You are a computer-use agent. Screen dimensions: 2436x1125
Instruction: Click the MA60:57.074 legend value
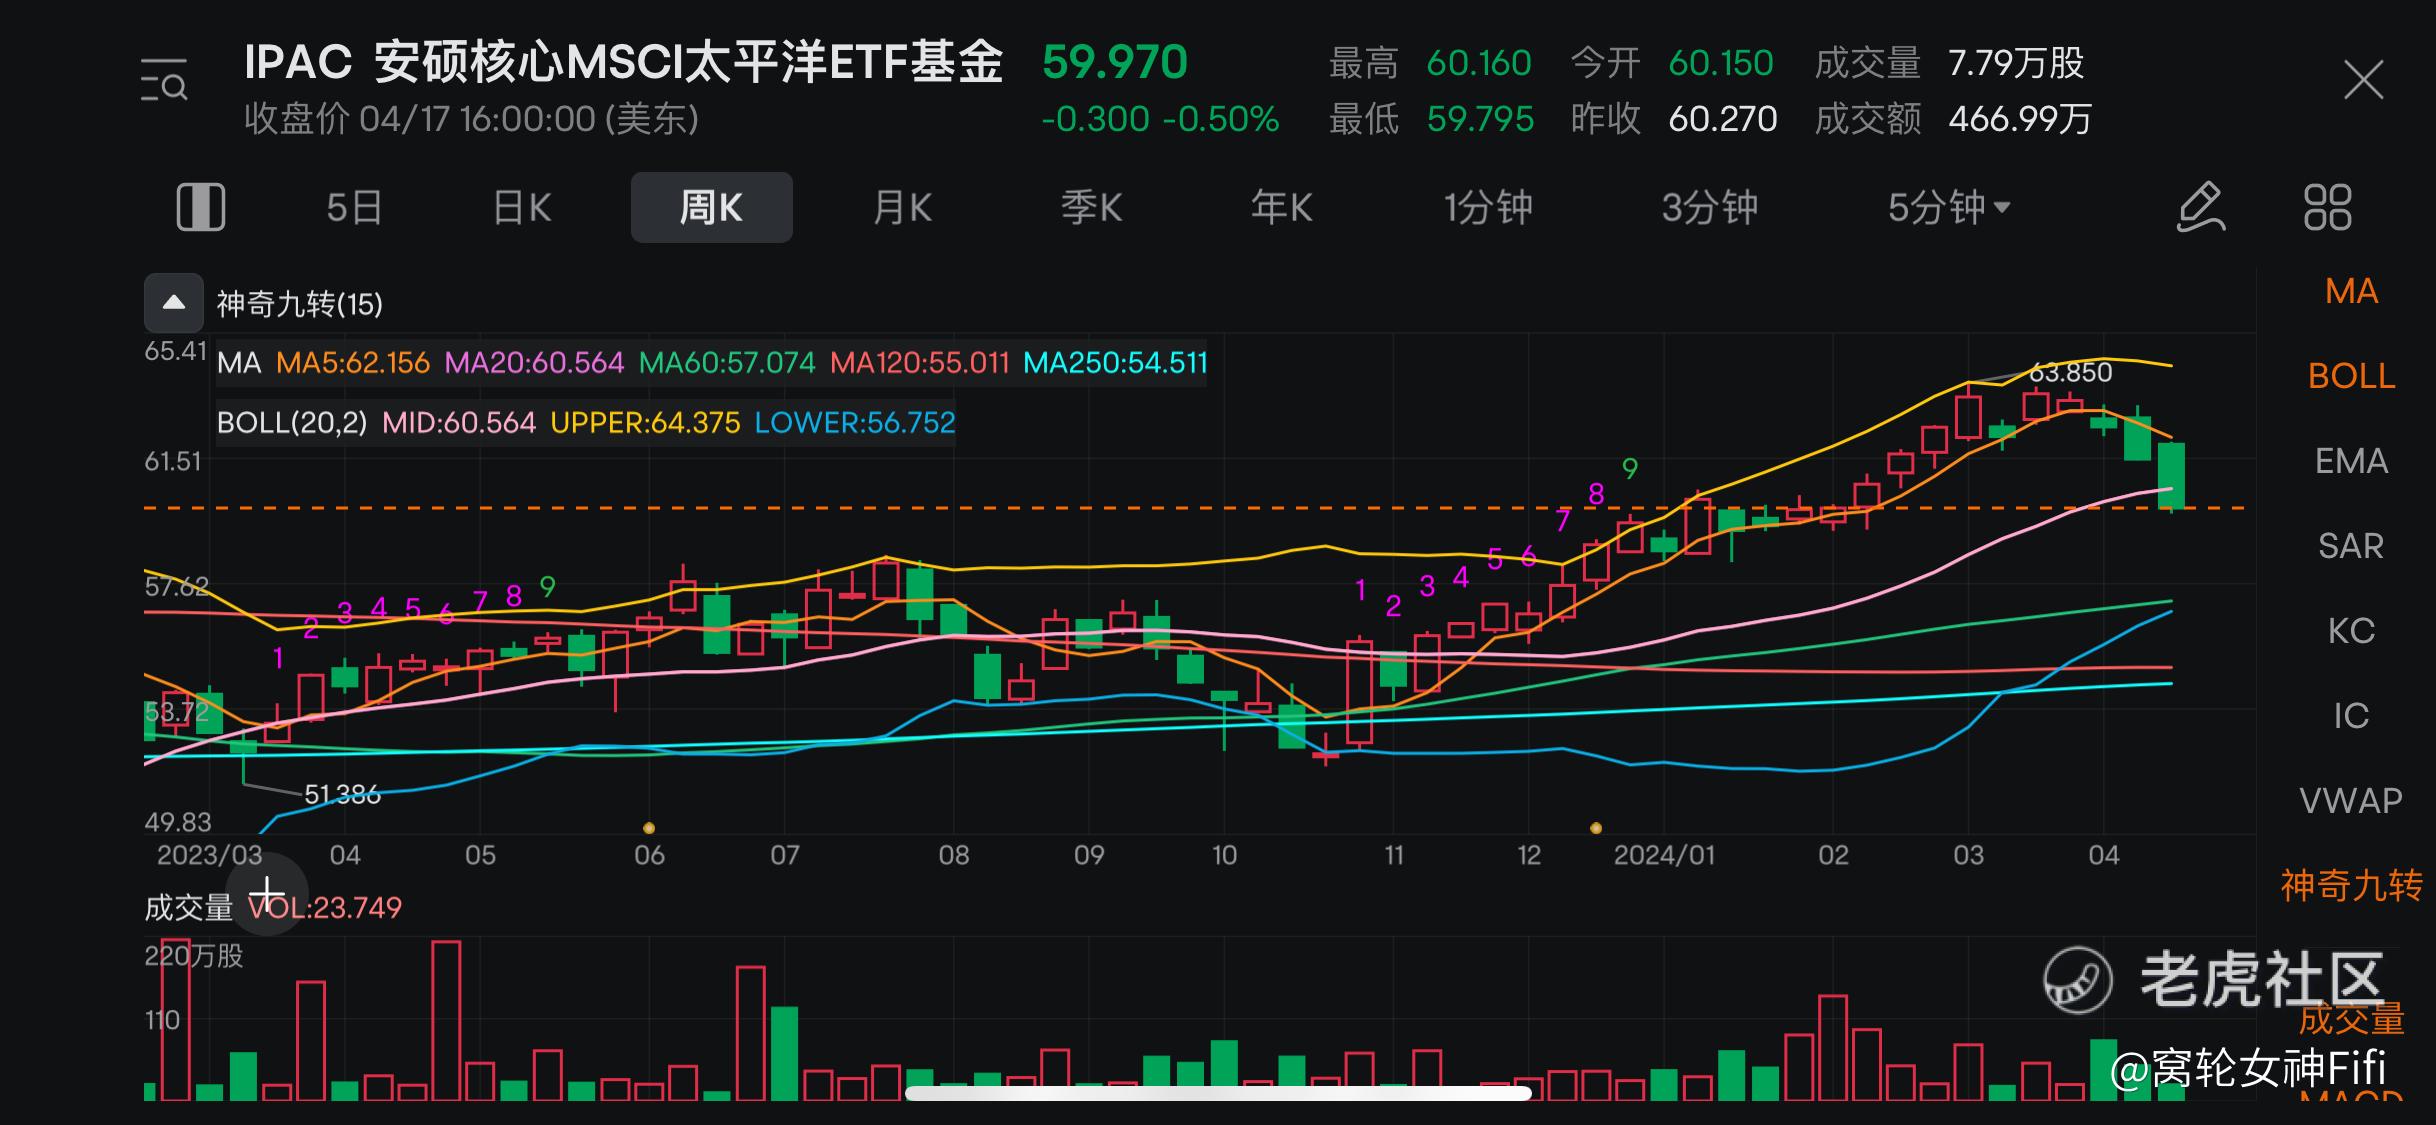click(x=727, y=362)
